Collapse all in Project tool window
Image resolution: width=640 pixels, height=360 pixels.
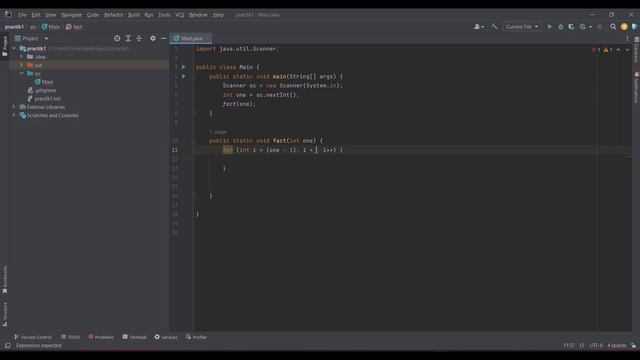tap(139, 38)
